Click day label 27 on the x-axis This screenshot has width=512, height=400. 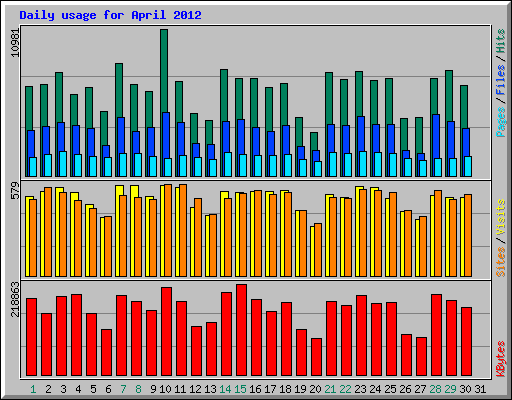point(420,389)
